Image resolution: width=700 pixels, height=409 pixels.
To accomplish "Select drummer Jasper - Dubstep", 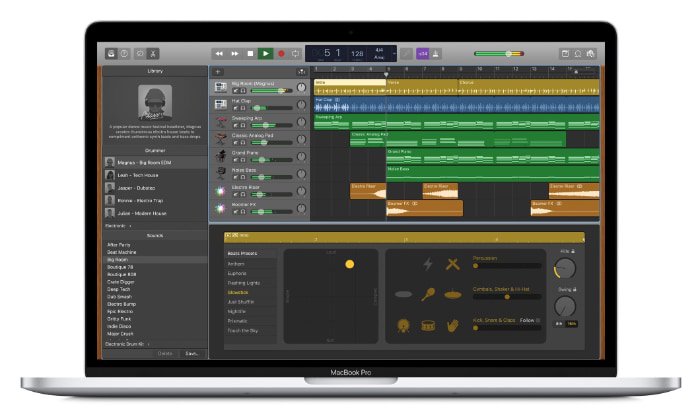I will pos(155,188).
